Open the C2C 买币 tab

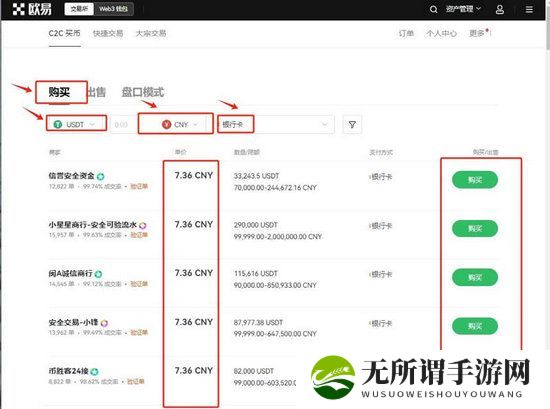click(65, 33)
